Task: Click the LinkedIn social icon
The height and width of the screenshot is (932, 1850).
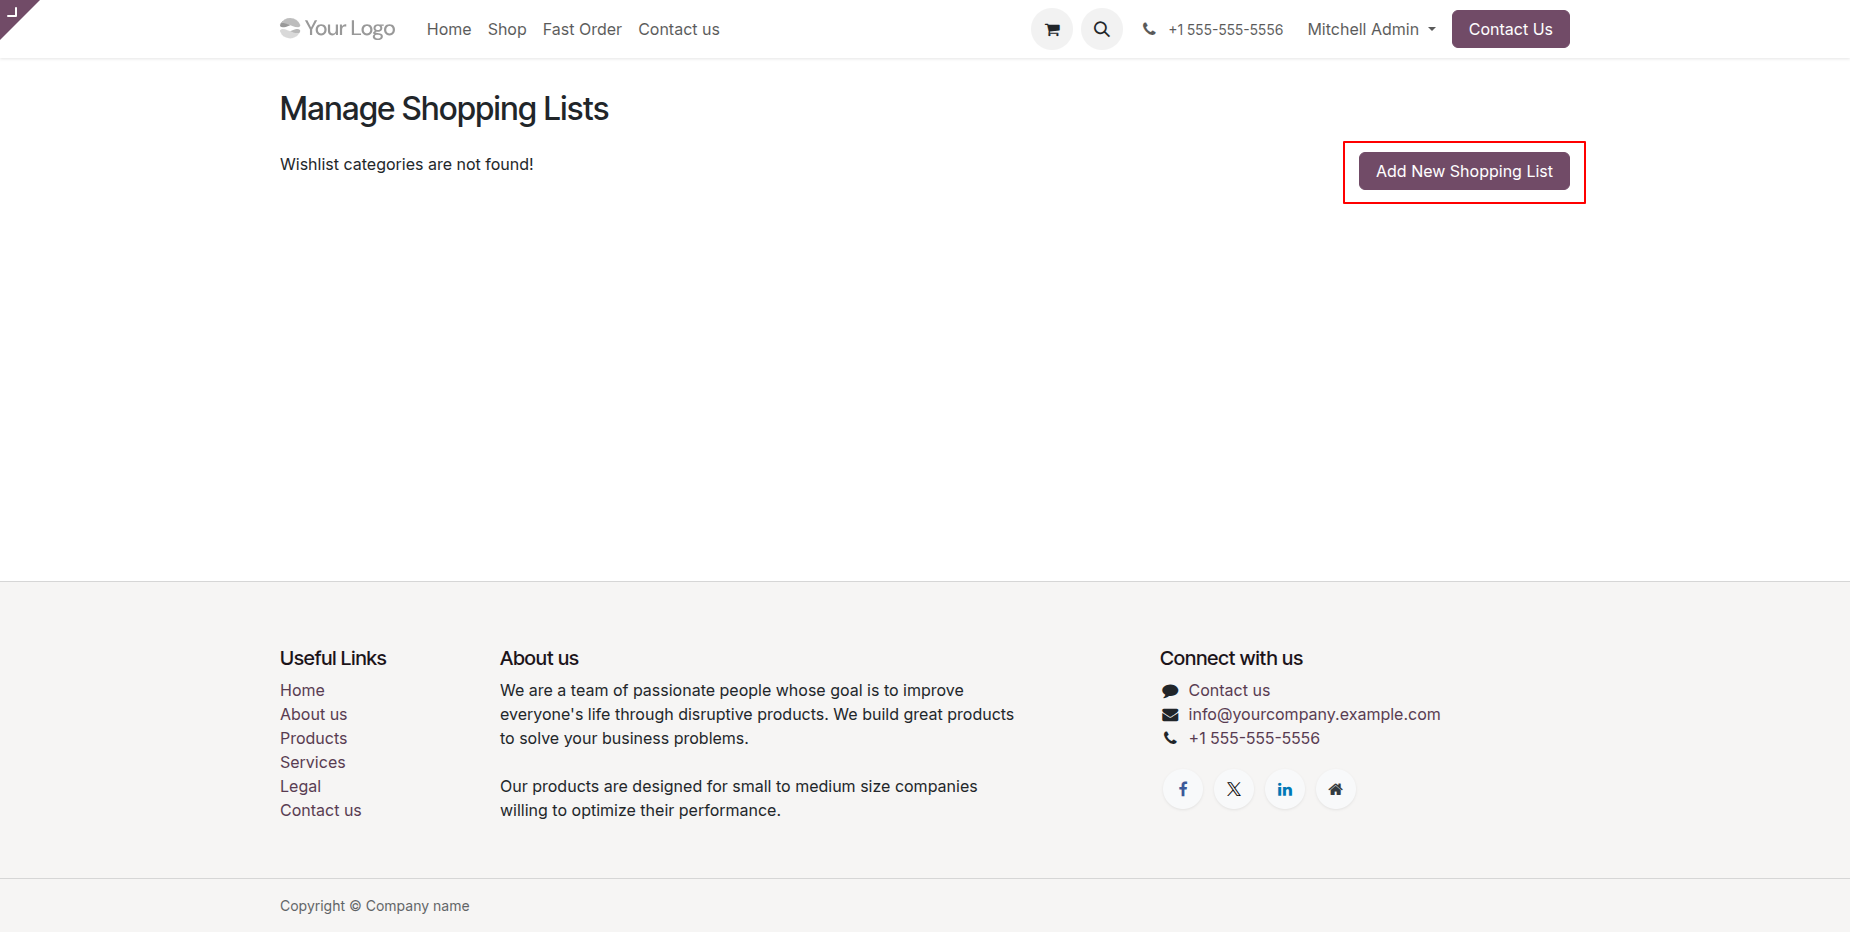Action: point(1285,790)
